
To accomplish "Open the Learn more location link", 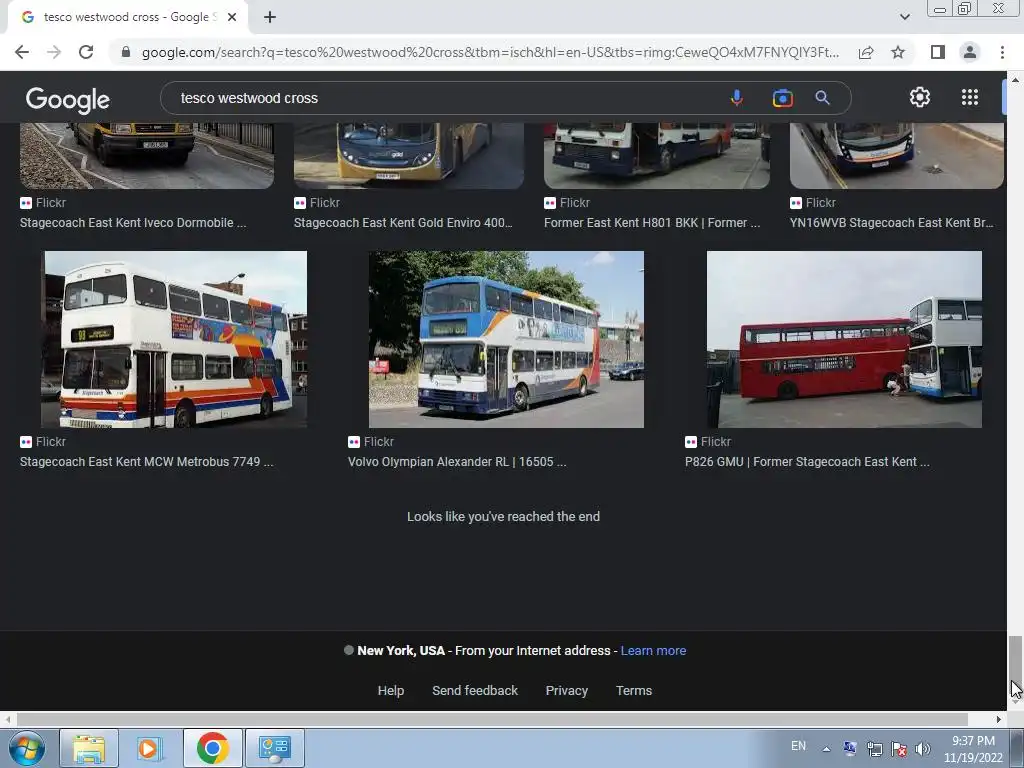I will click(653, 650).
